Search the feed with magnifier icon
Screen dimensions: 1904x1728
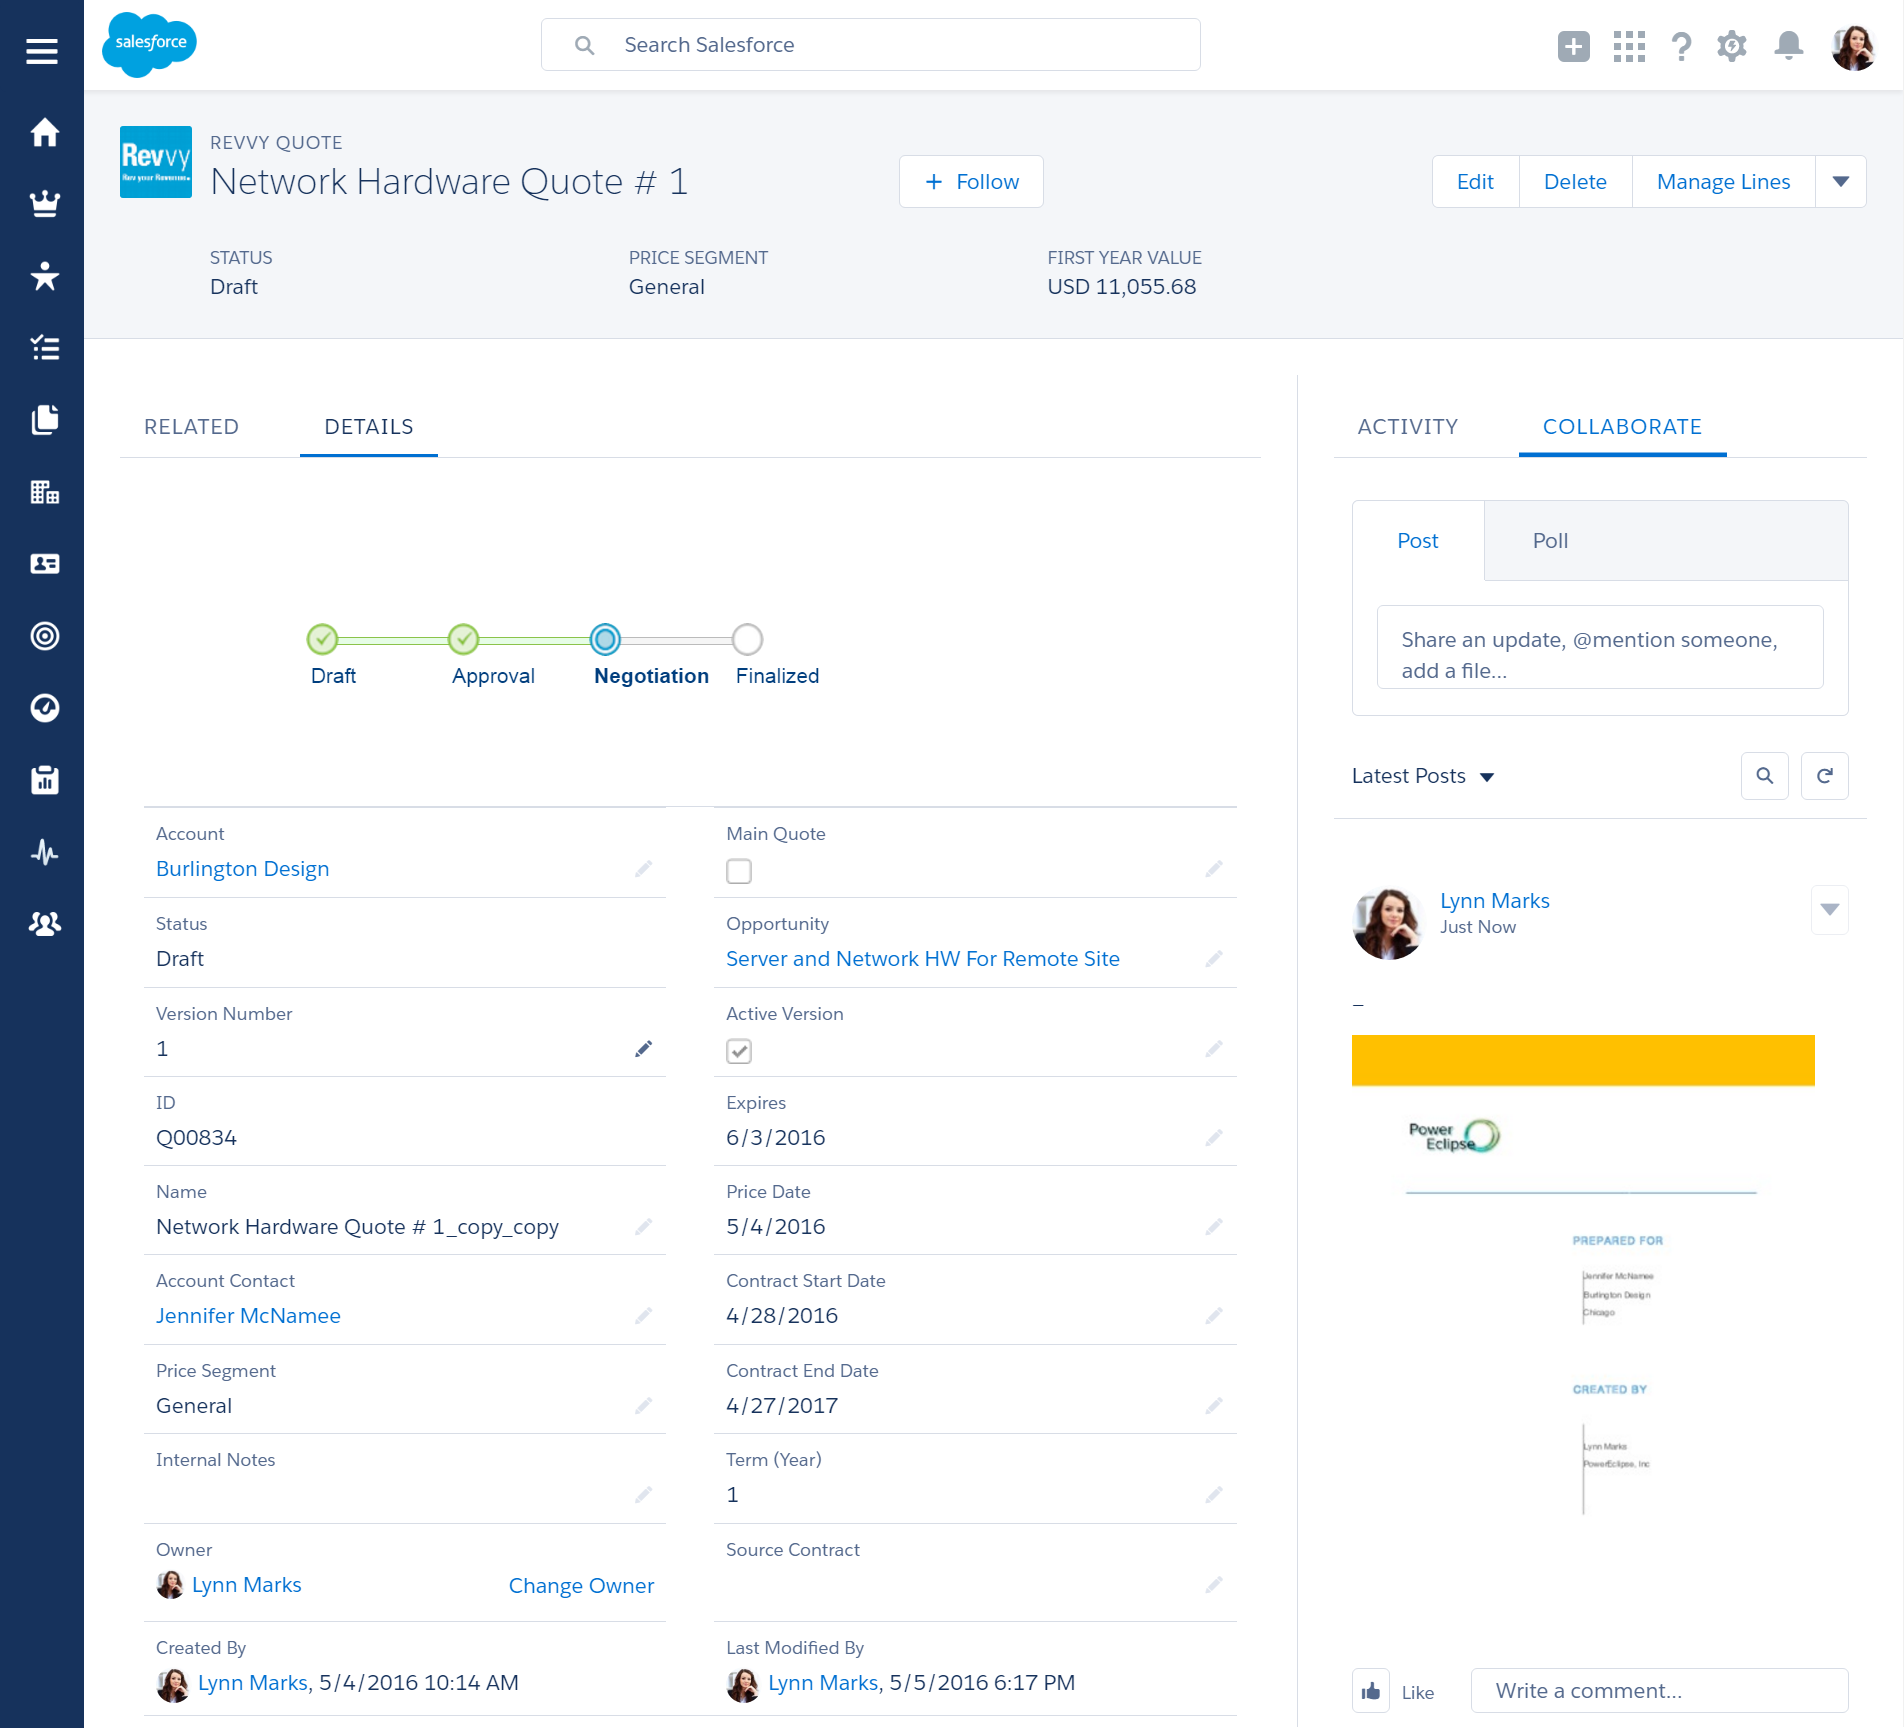coord(1764,776)
